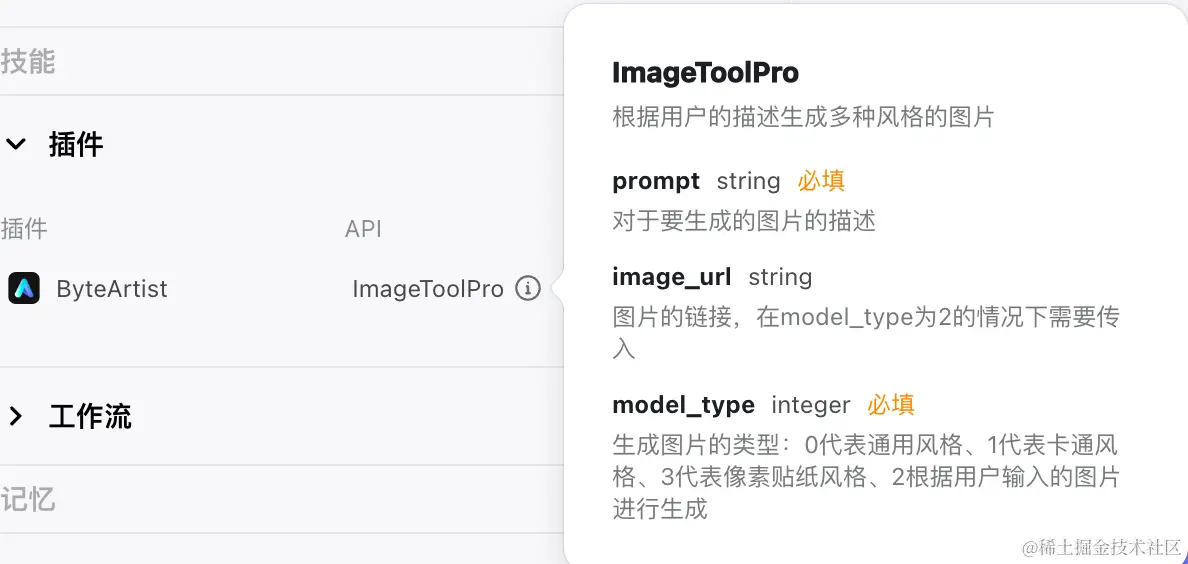Expand the 工作流 section chevron
Viewport: 1188px width, 564px height.
tap(16, 416)
